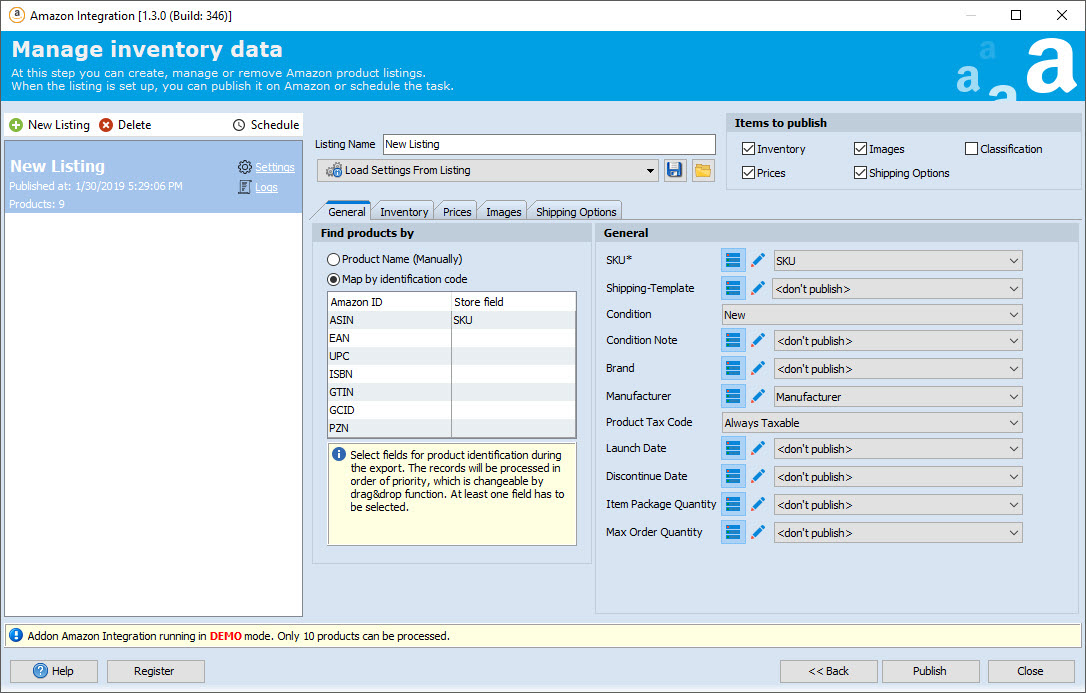
Task: Click the save settings floppy disk icon
Action: click(x=675, y=170)
